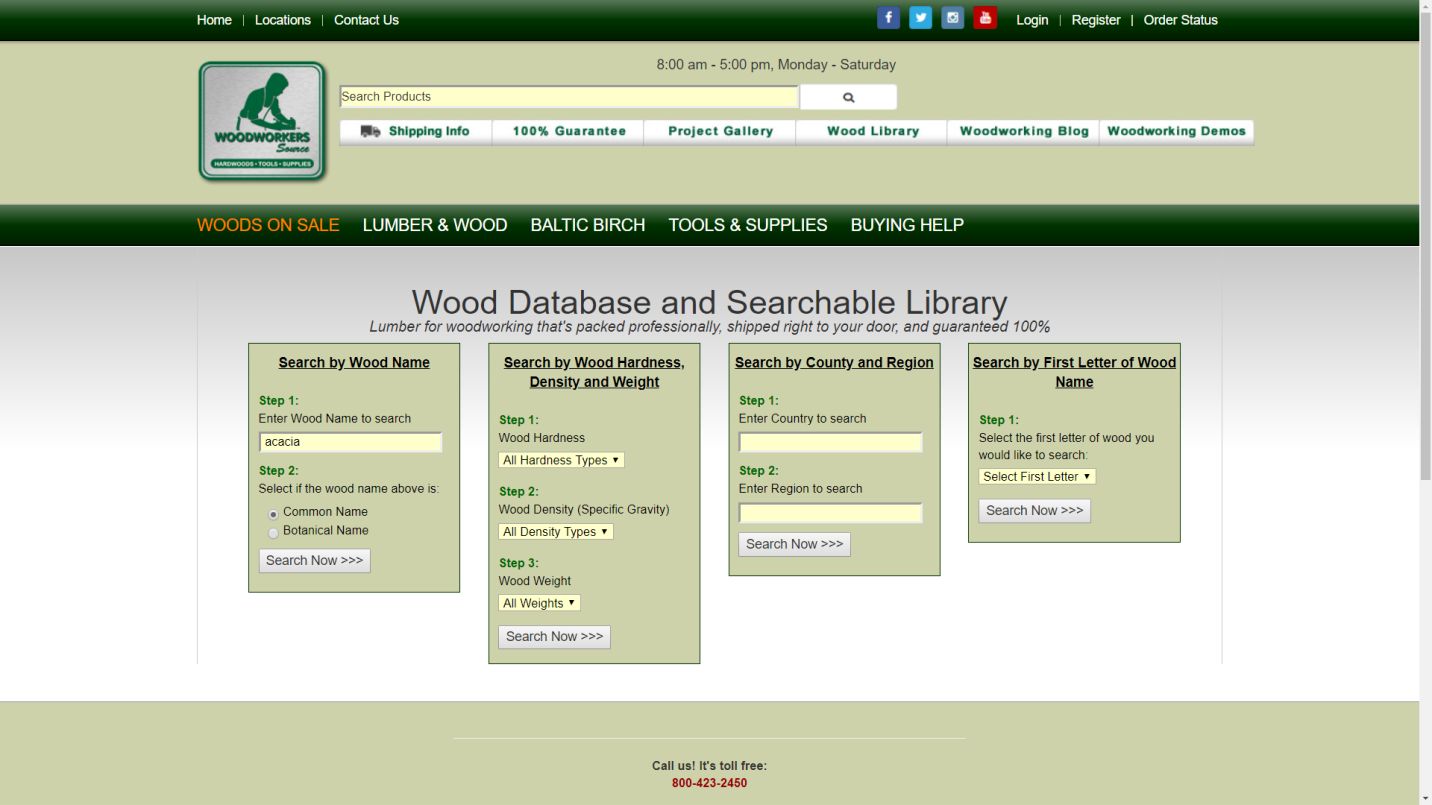
Task: Expand the All Weights dropdown
Action: (x=539, y=602)
